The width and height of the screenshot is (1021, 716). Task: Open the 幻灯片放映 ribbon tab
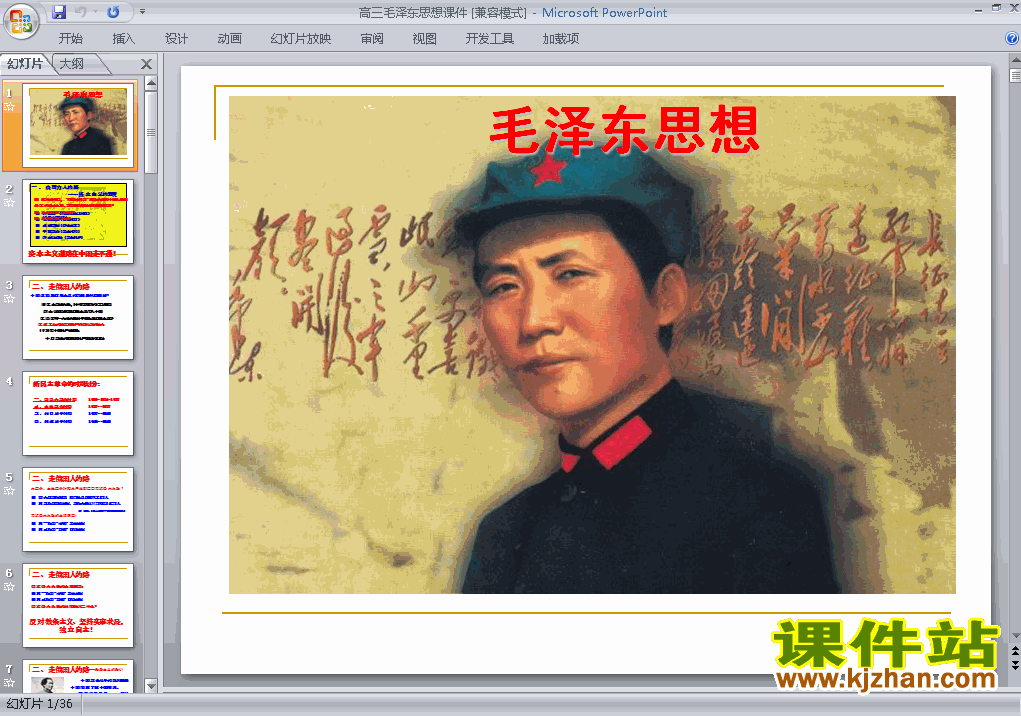tap(301, 38)
